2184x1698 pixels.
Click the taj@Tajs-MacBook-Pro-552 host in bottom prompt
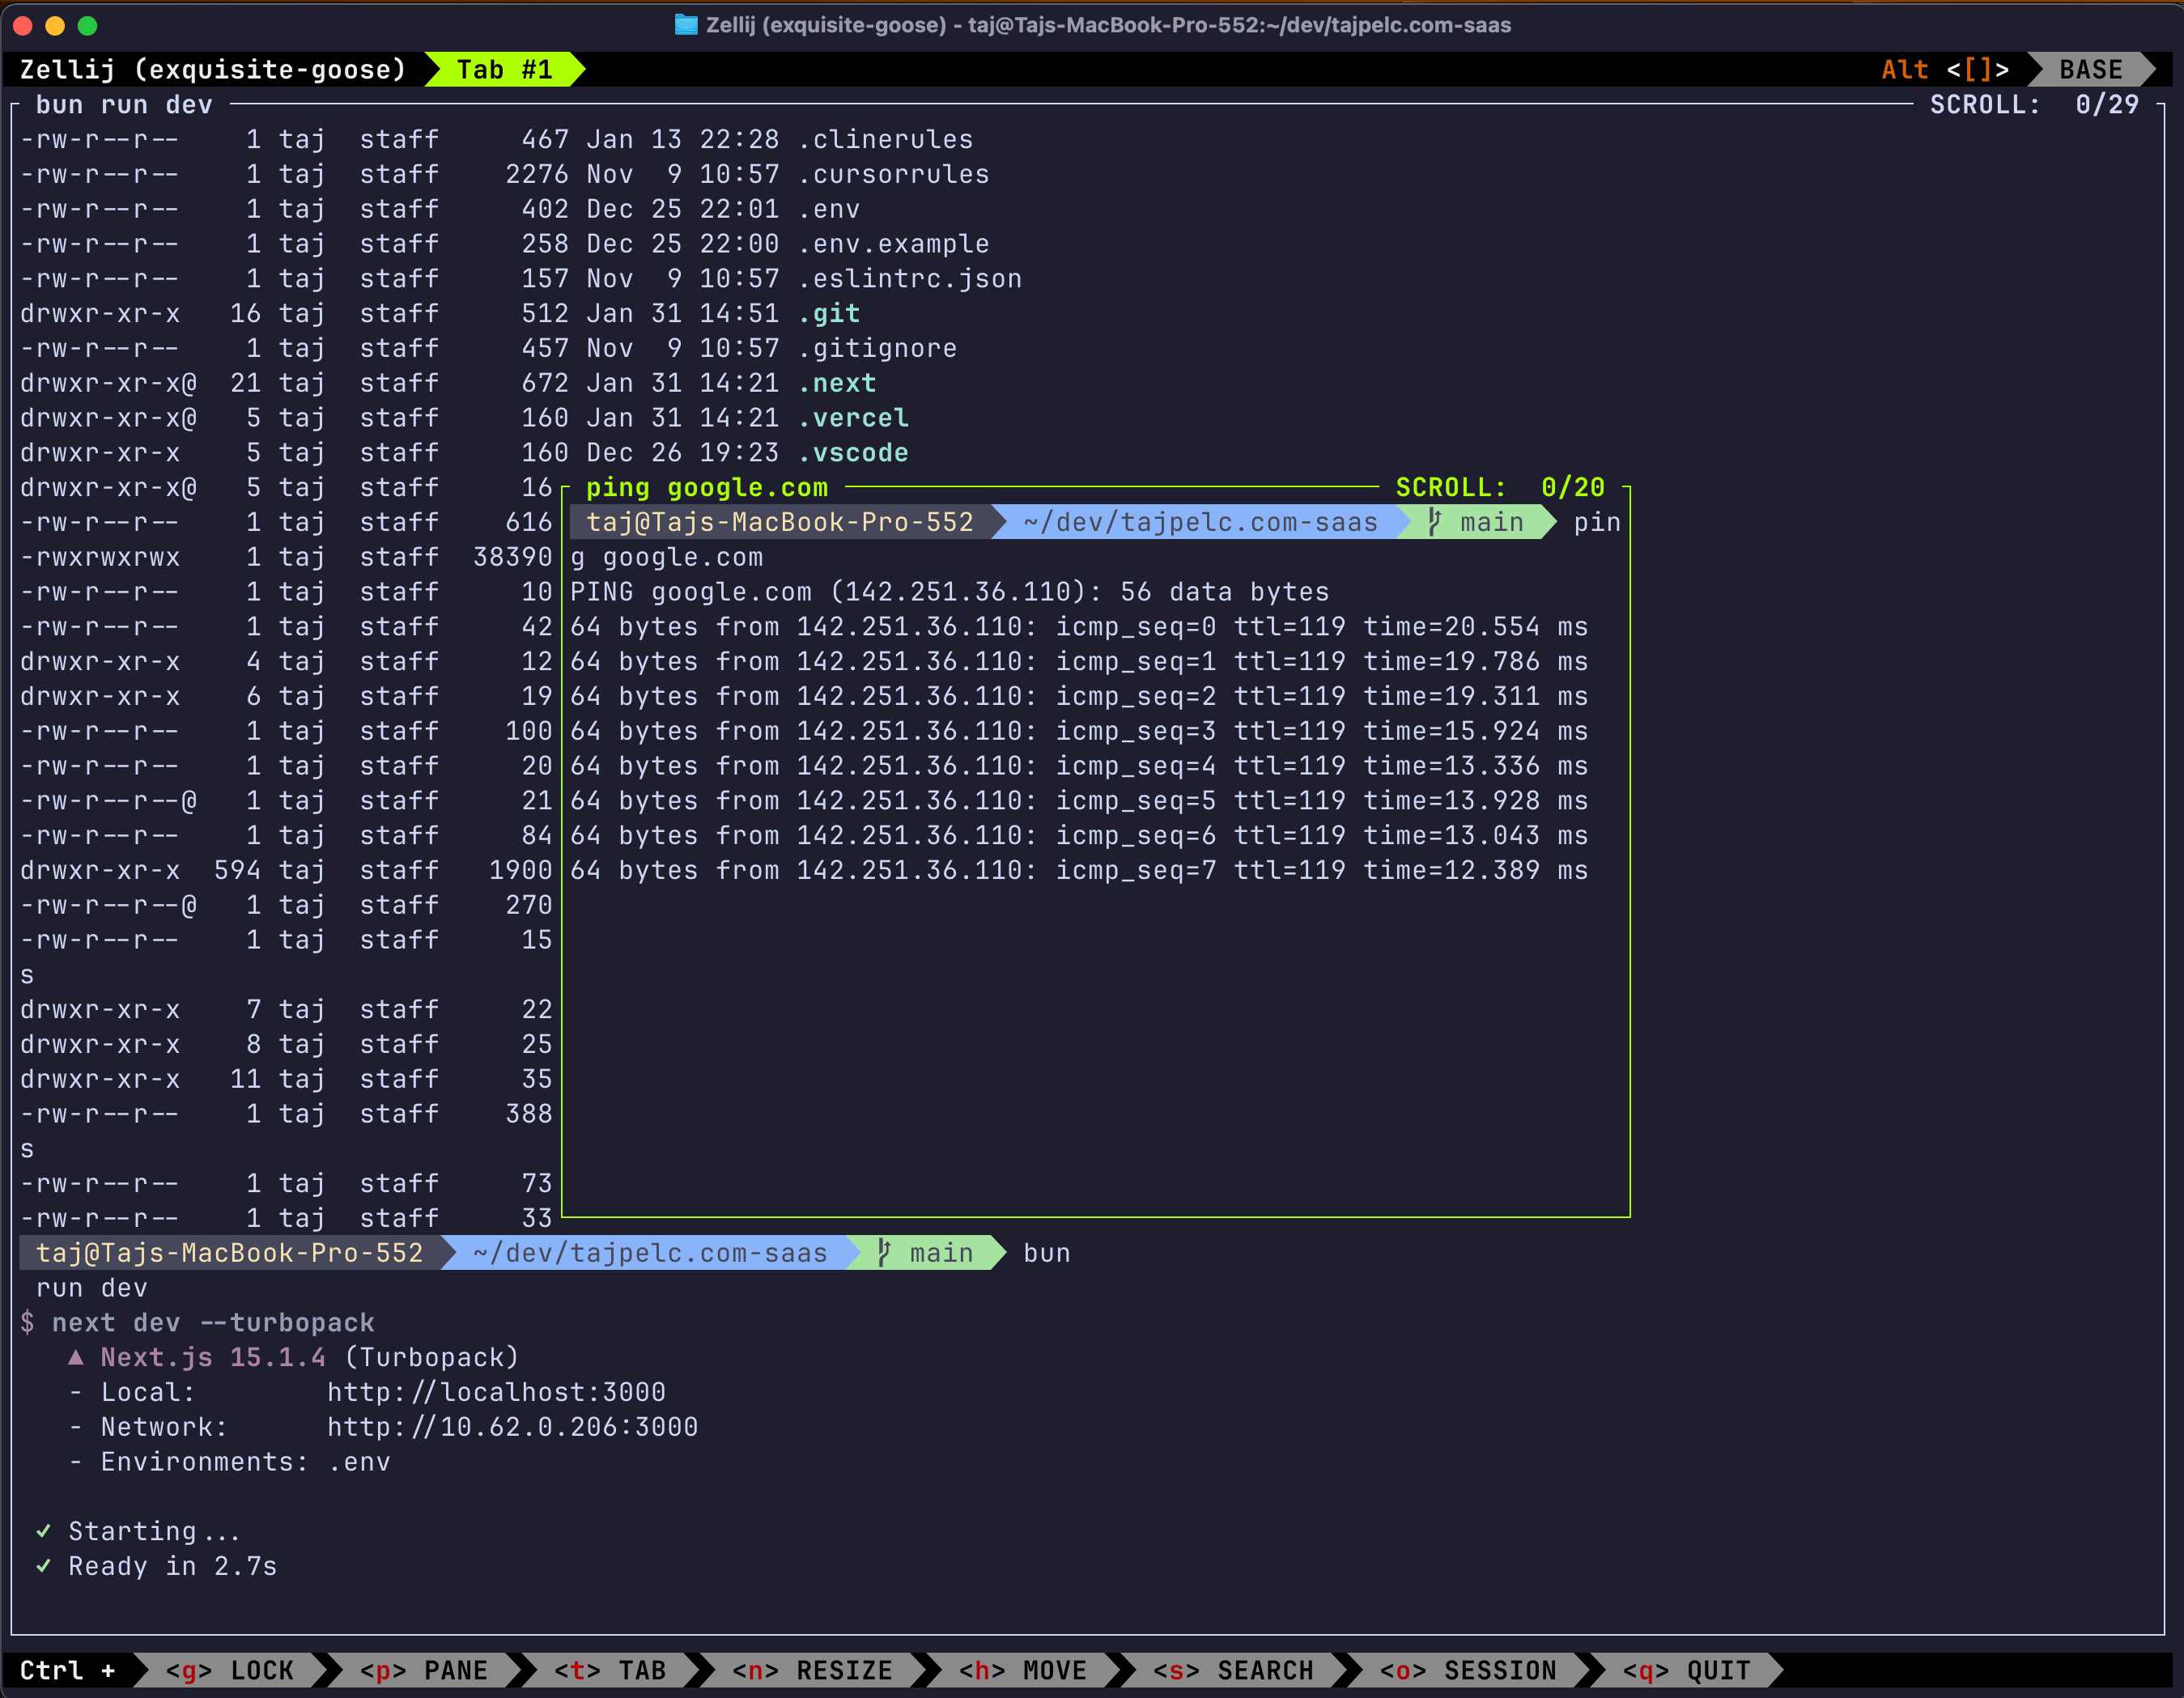[229, 1253]
